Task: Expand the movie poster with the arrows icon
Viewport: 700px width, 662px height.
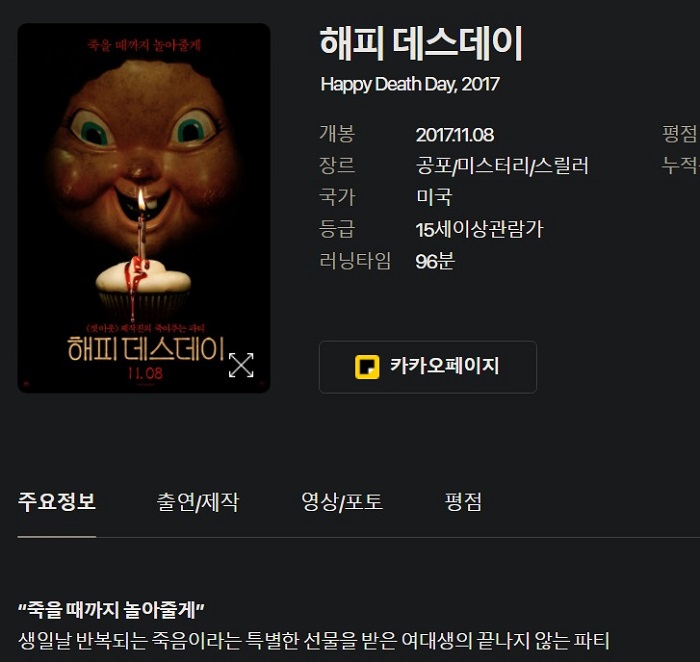Action: 241,365
